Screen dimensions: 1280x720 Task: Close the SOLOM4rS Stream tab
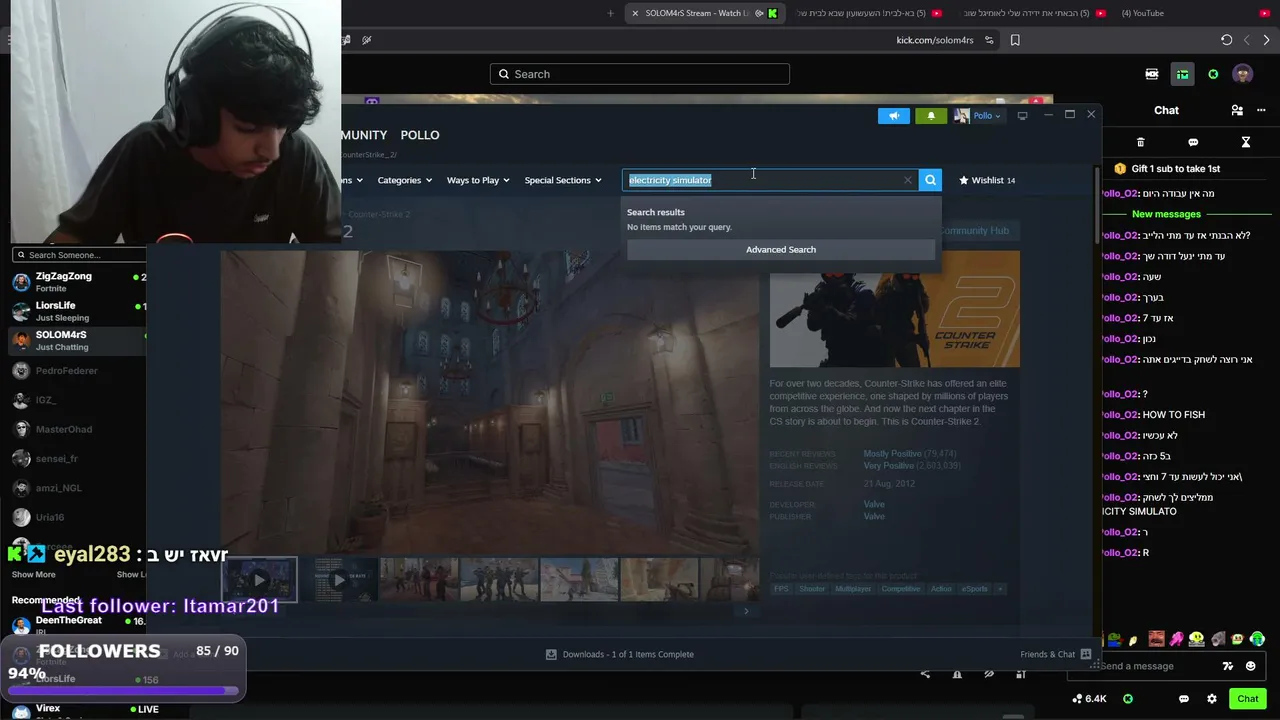click(635, 13)
